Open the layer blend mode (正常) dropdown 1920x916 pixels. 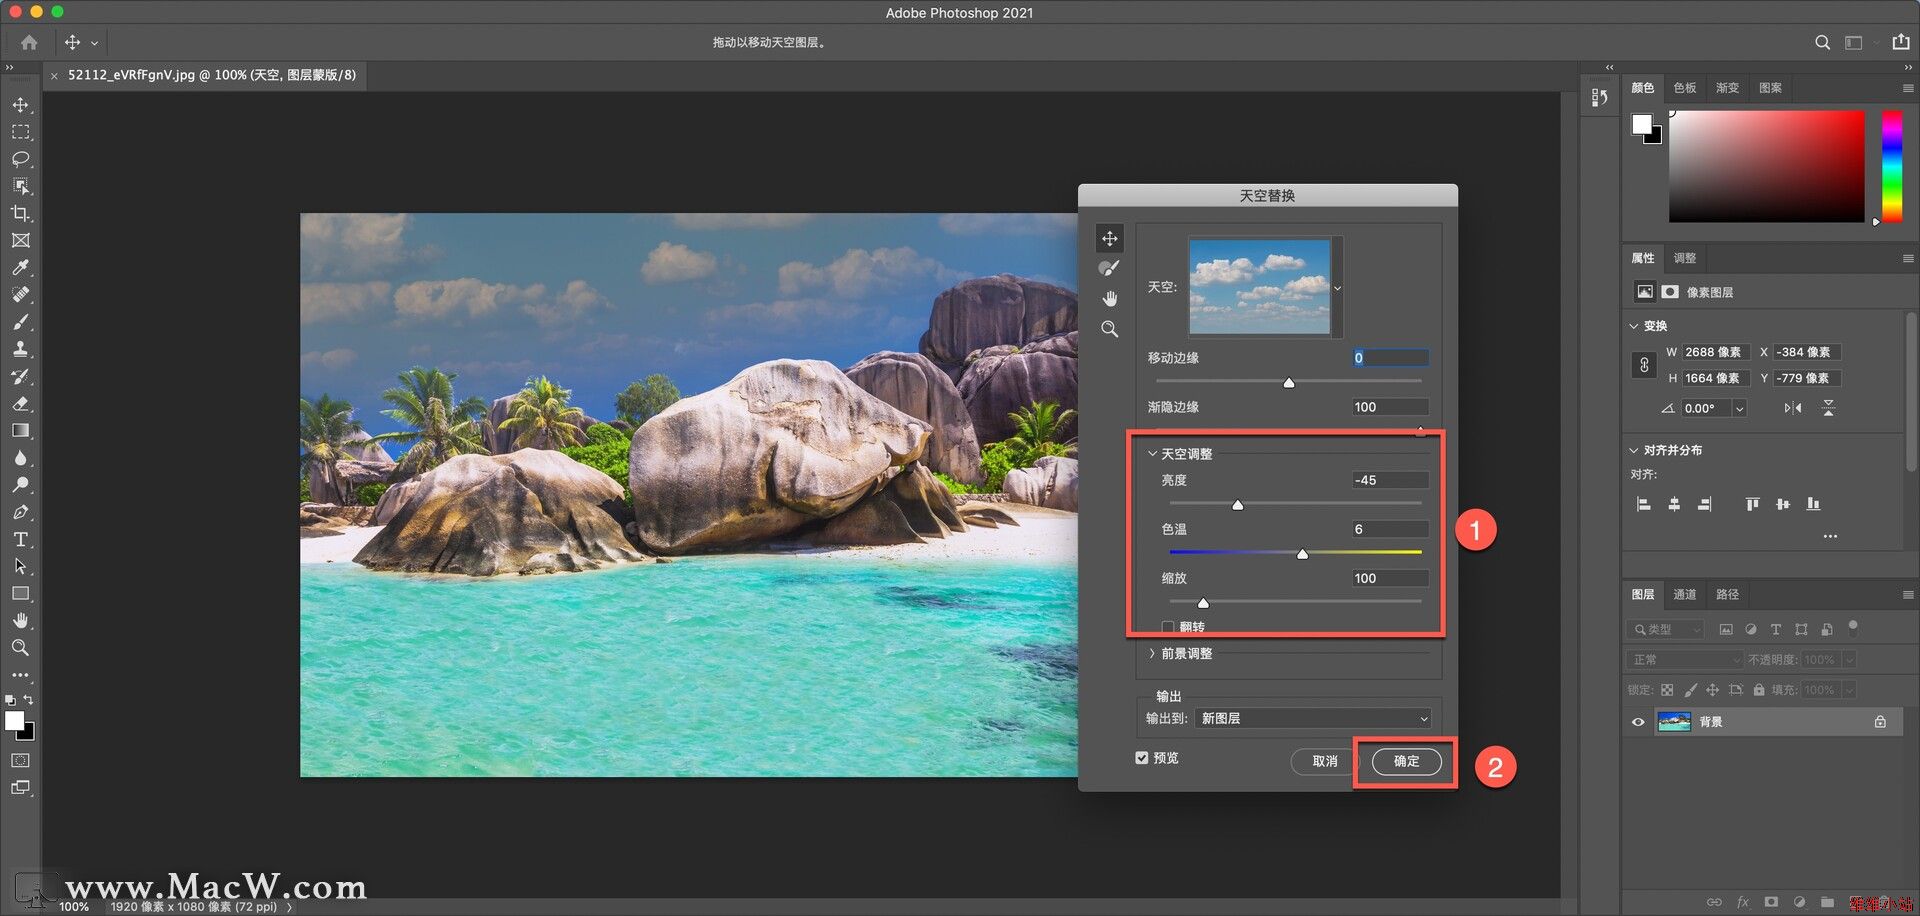pos(1685,660)
